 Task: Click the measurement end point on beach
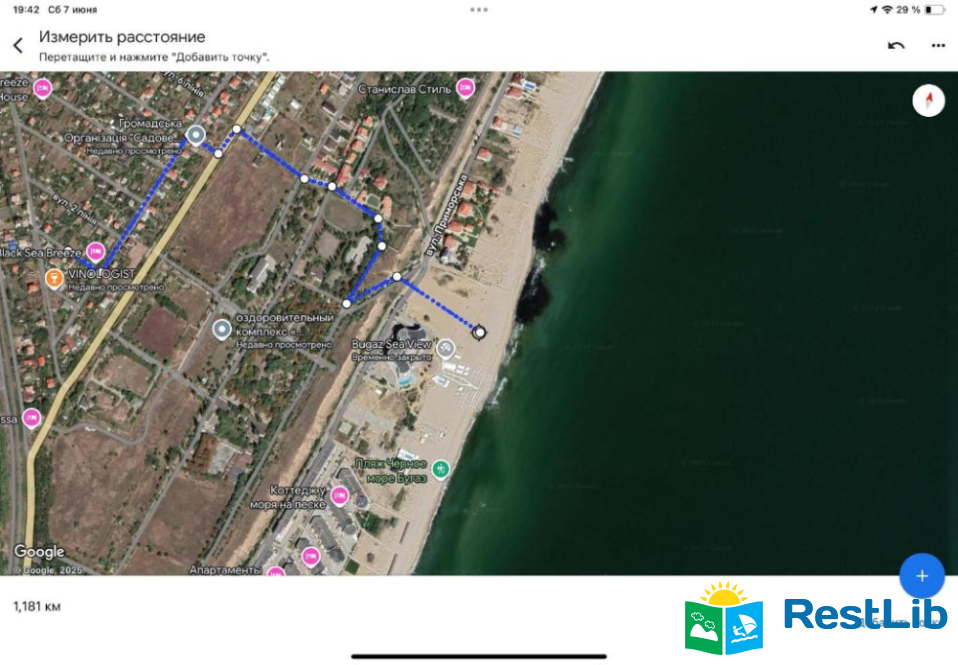click(480, 332)
